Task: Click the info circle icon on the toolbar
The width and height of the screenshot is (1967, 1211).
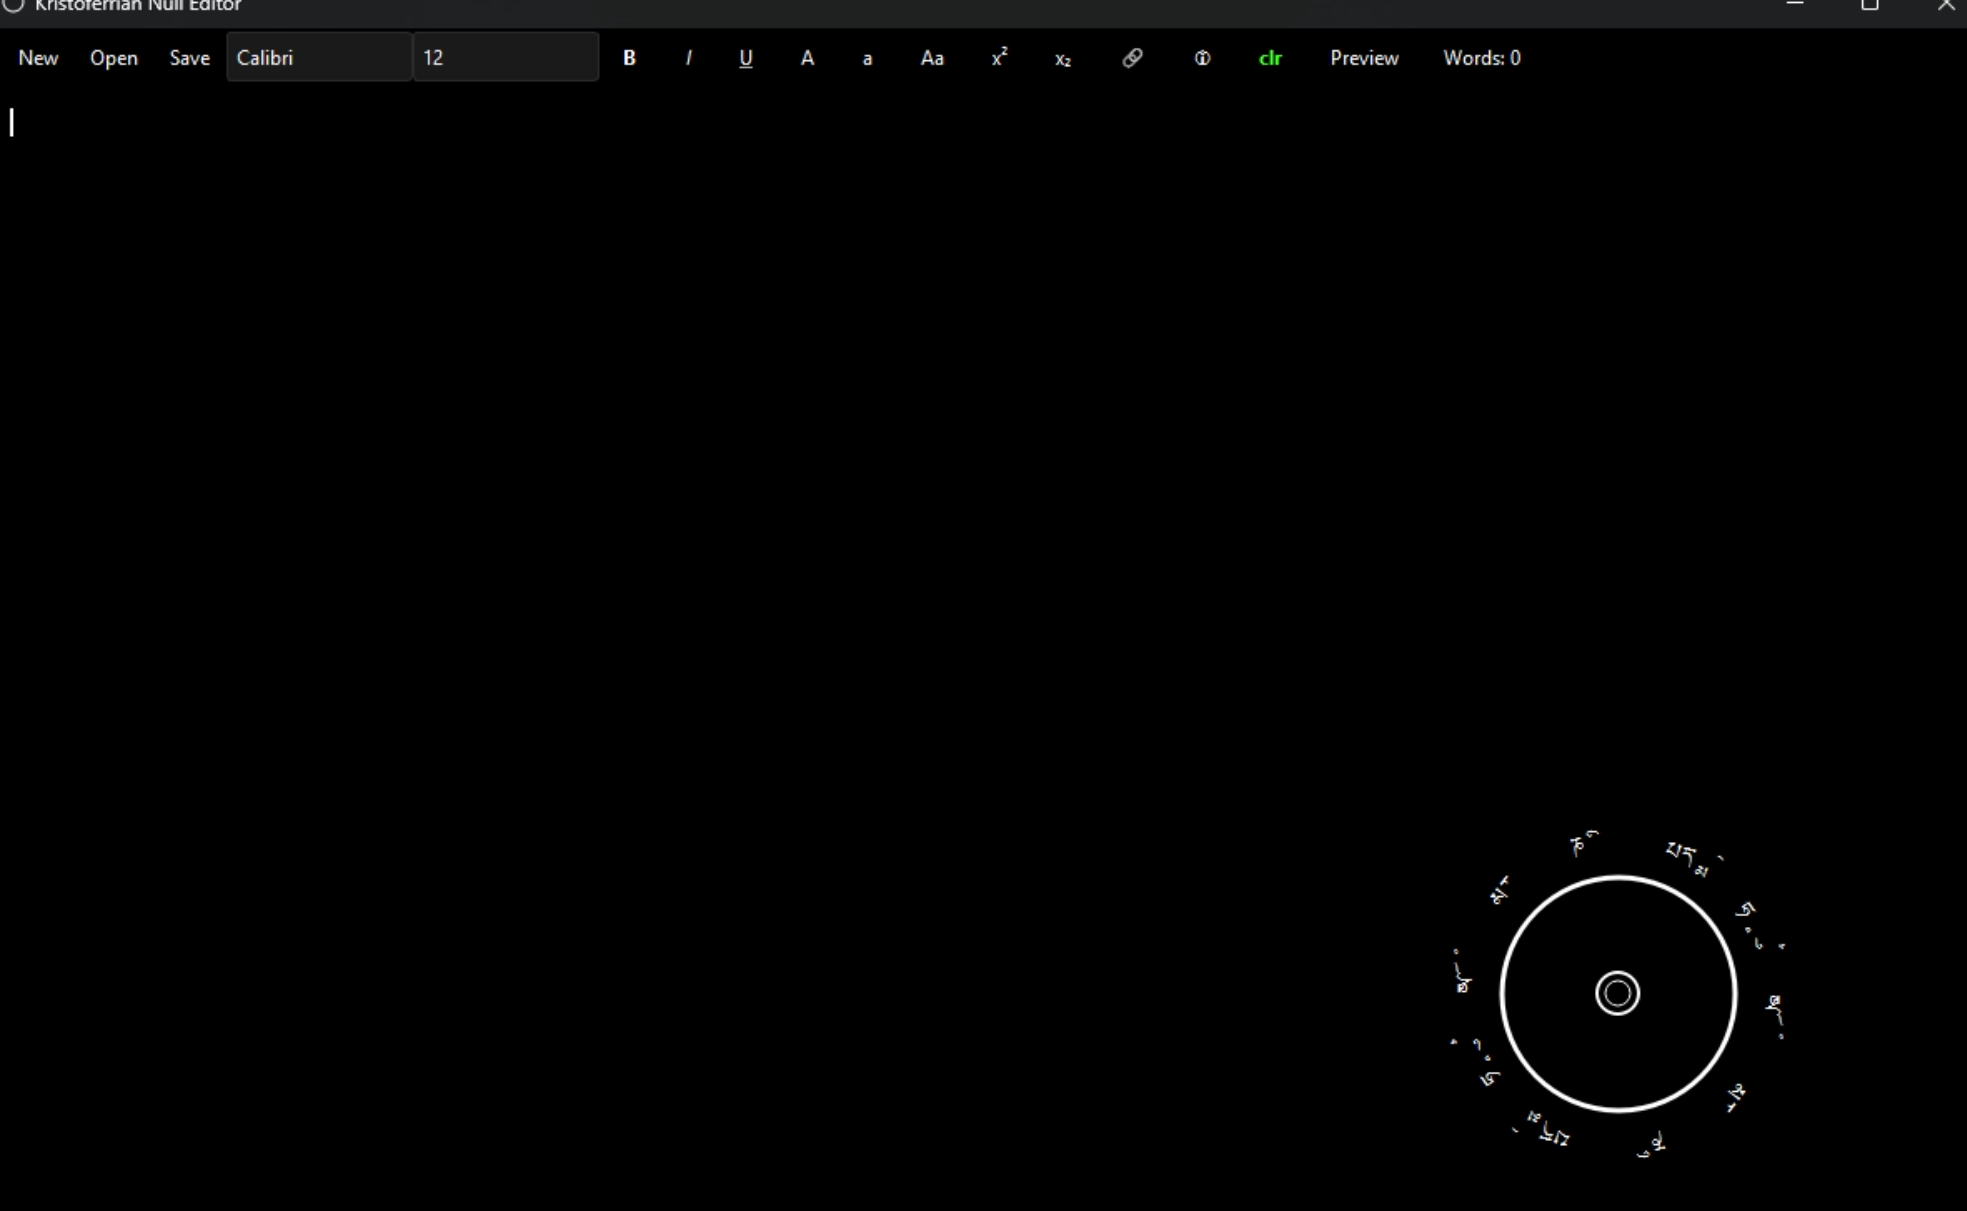Action: pos(1201,57)
